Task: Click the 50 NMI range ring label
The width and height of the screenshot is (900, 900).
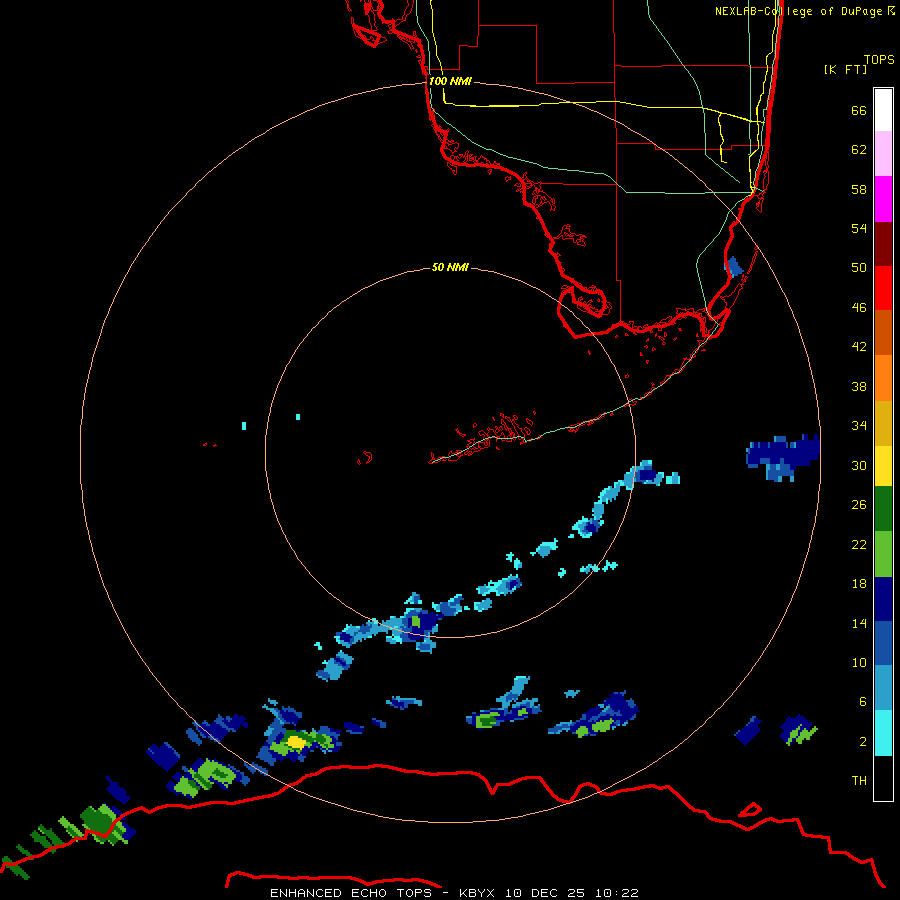Action: [450, 267]
